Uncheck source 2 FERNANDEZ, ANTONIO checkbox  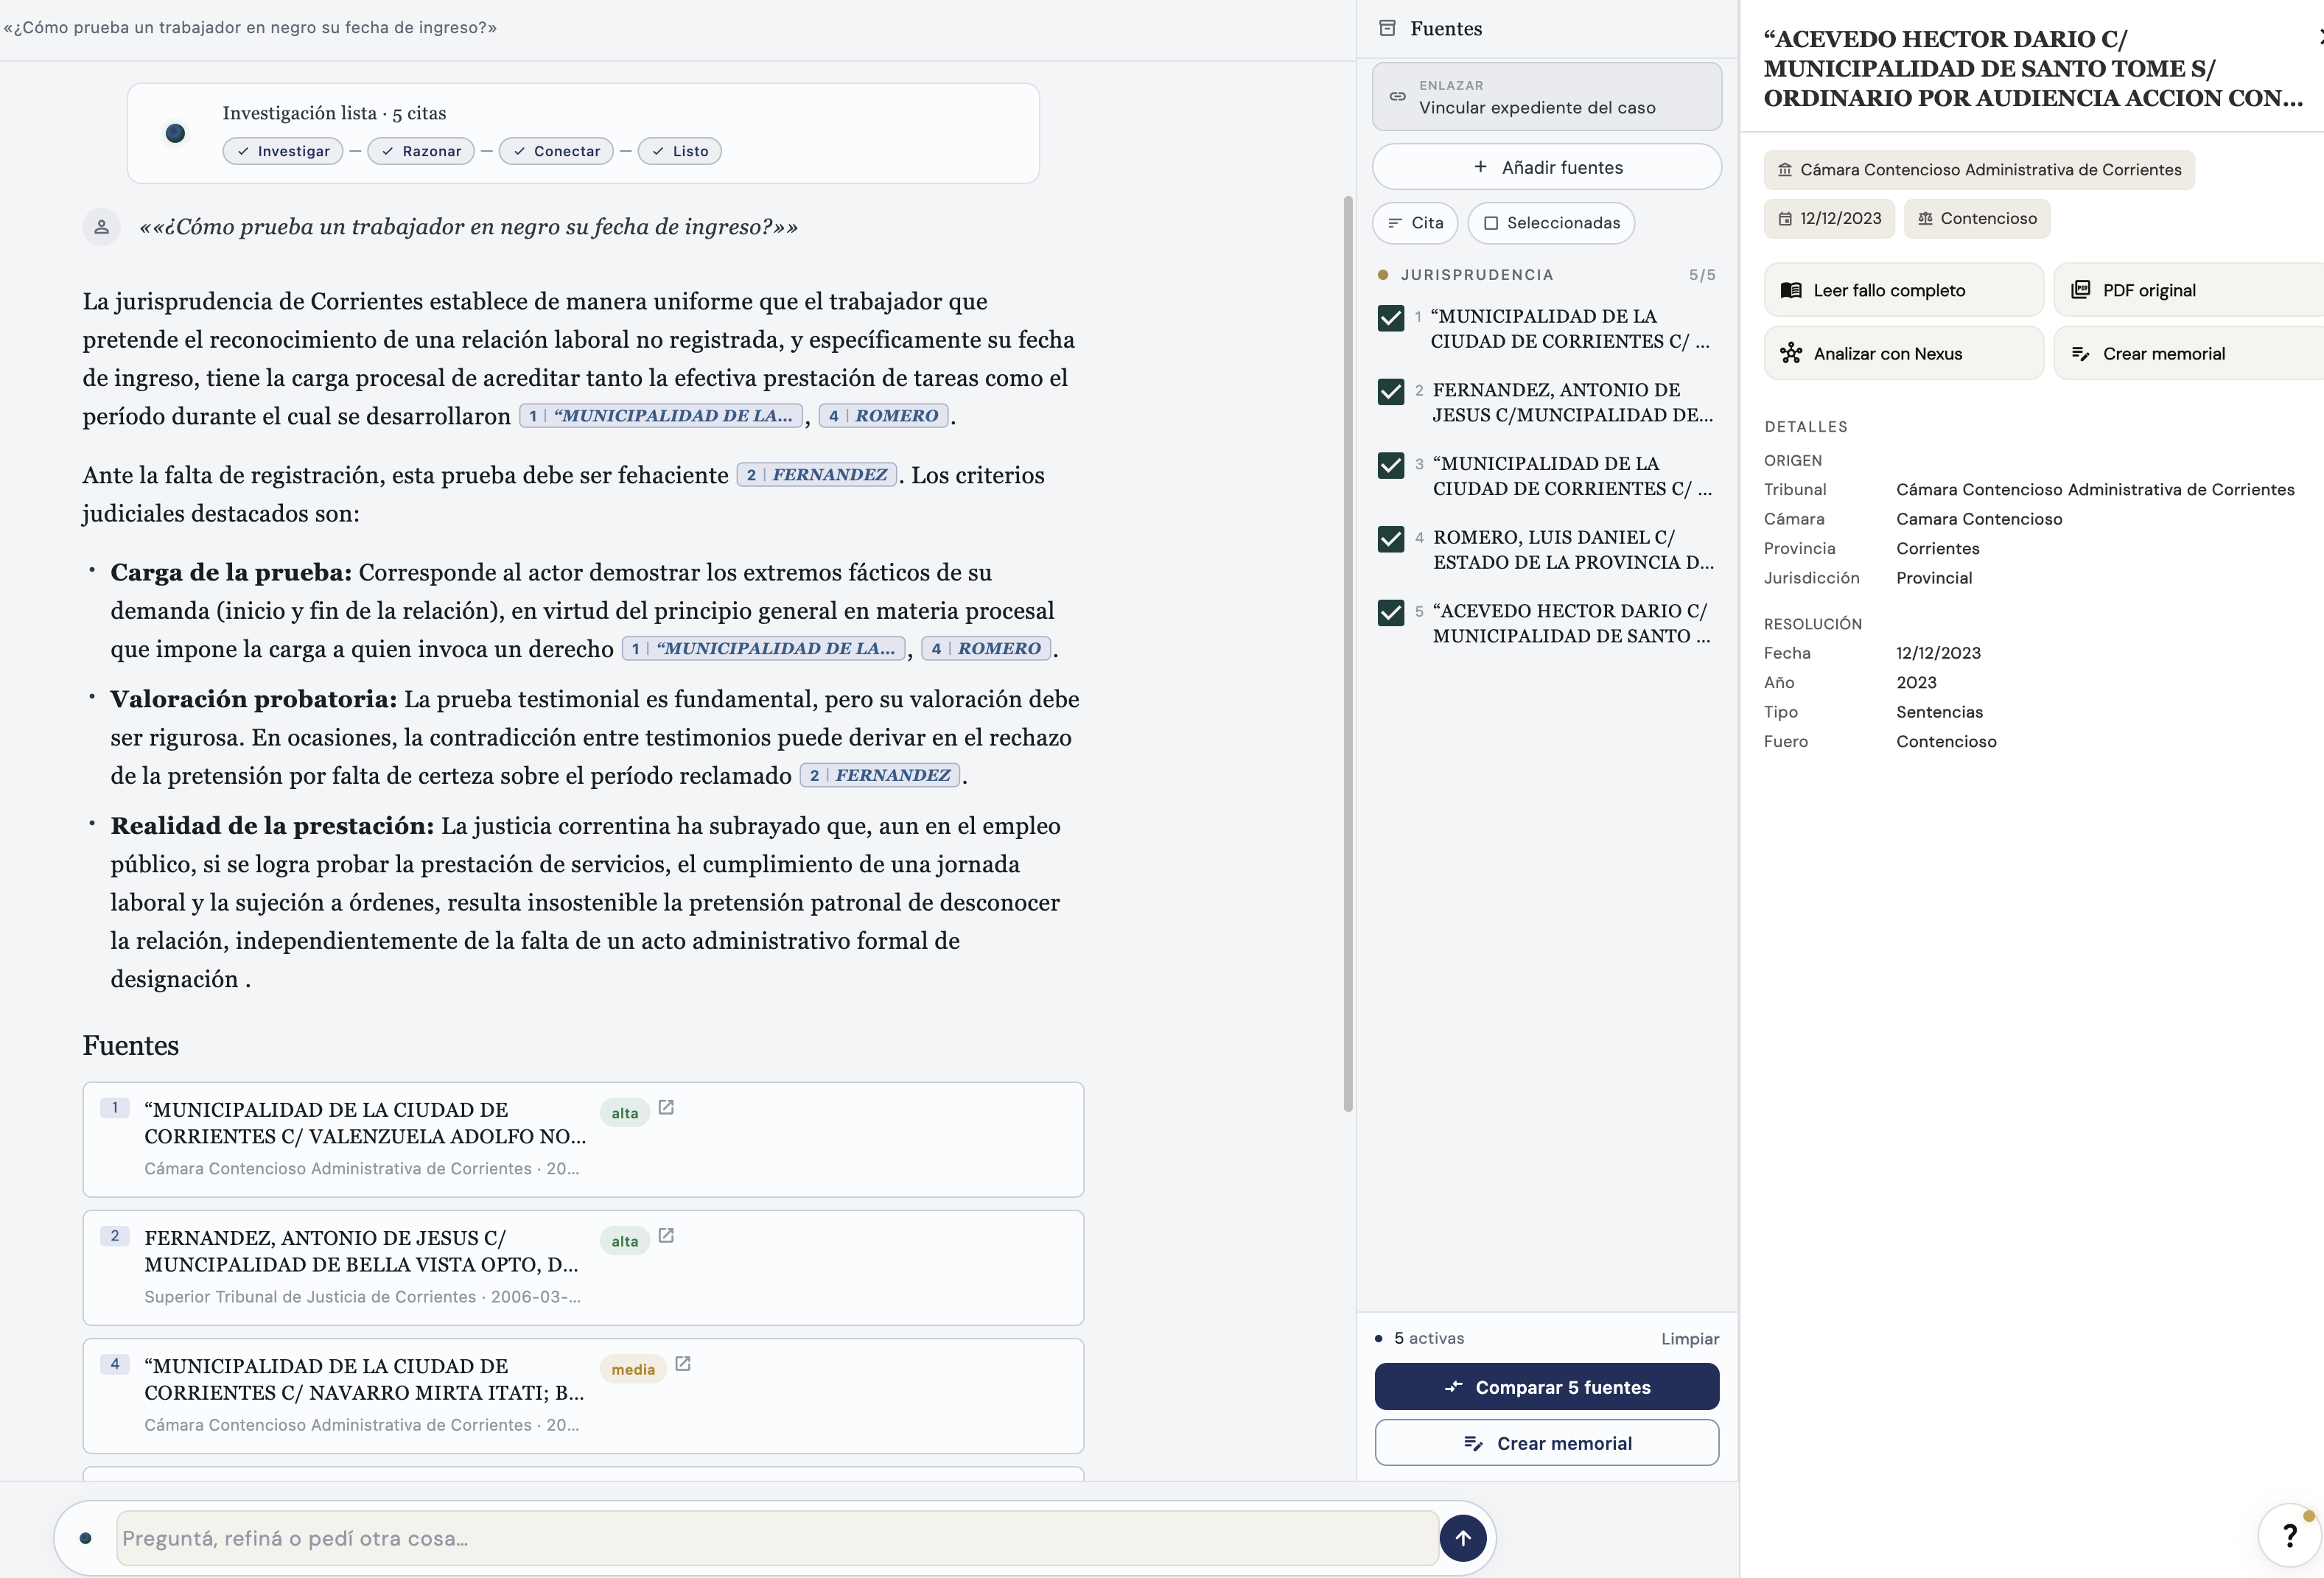click(x=1391, y=391)
